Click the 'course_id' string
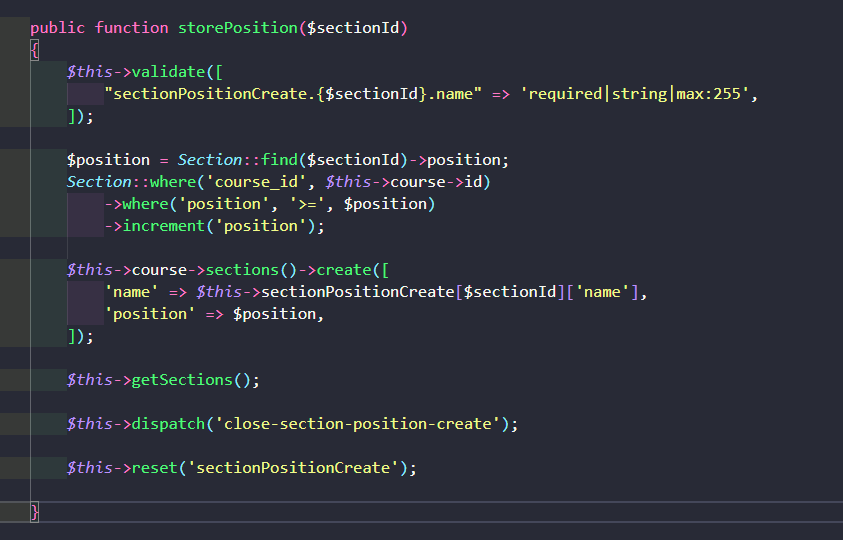843x540 pixels. [256, 182]
